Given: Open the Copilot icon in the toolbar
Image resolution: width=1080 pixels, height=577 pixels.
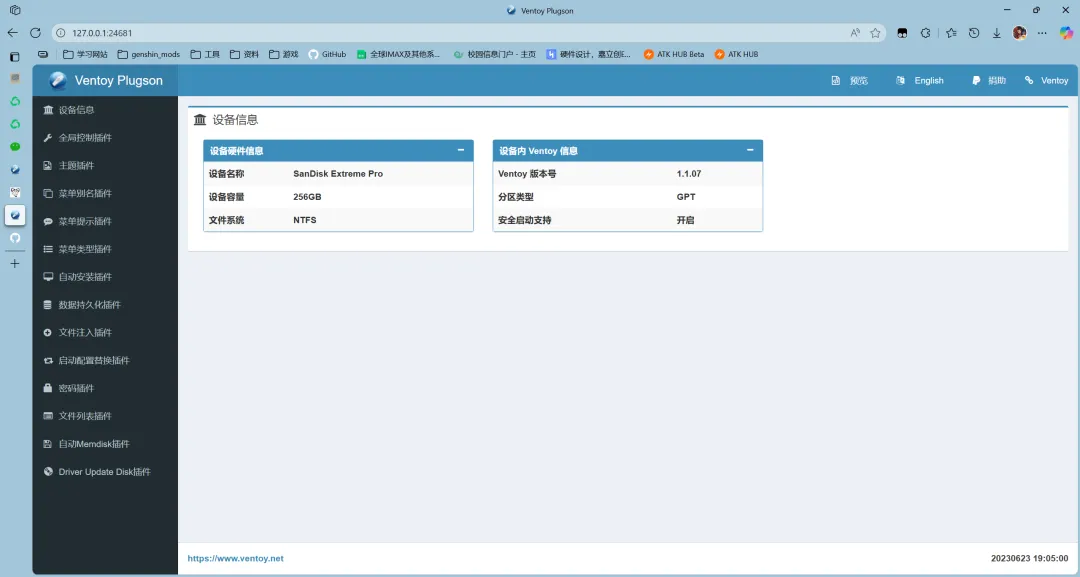Looking at the screenshot, I should [1066, 33].
